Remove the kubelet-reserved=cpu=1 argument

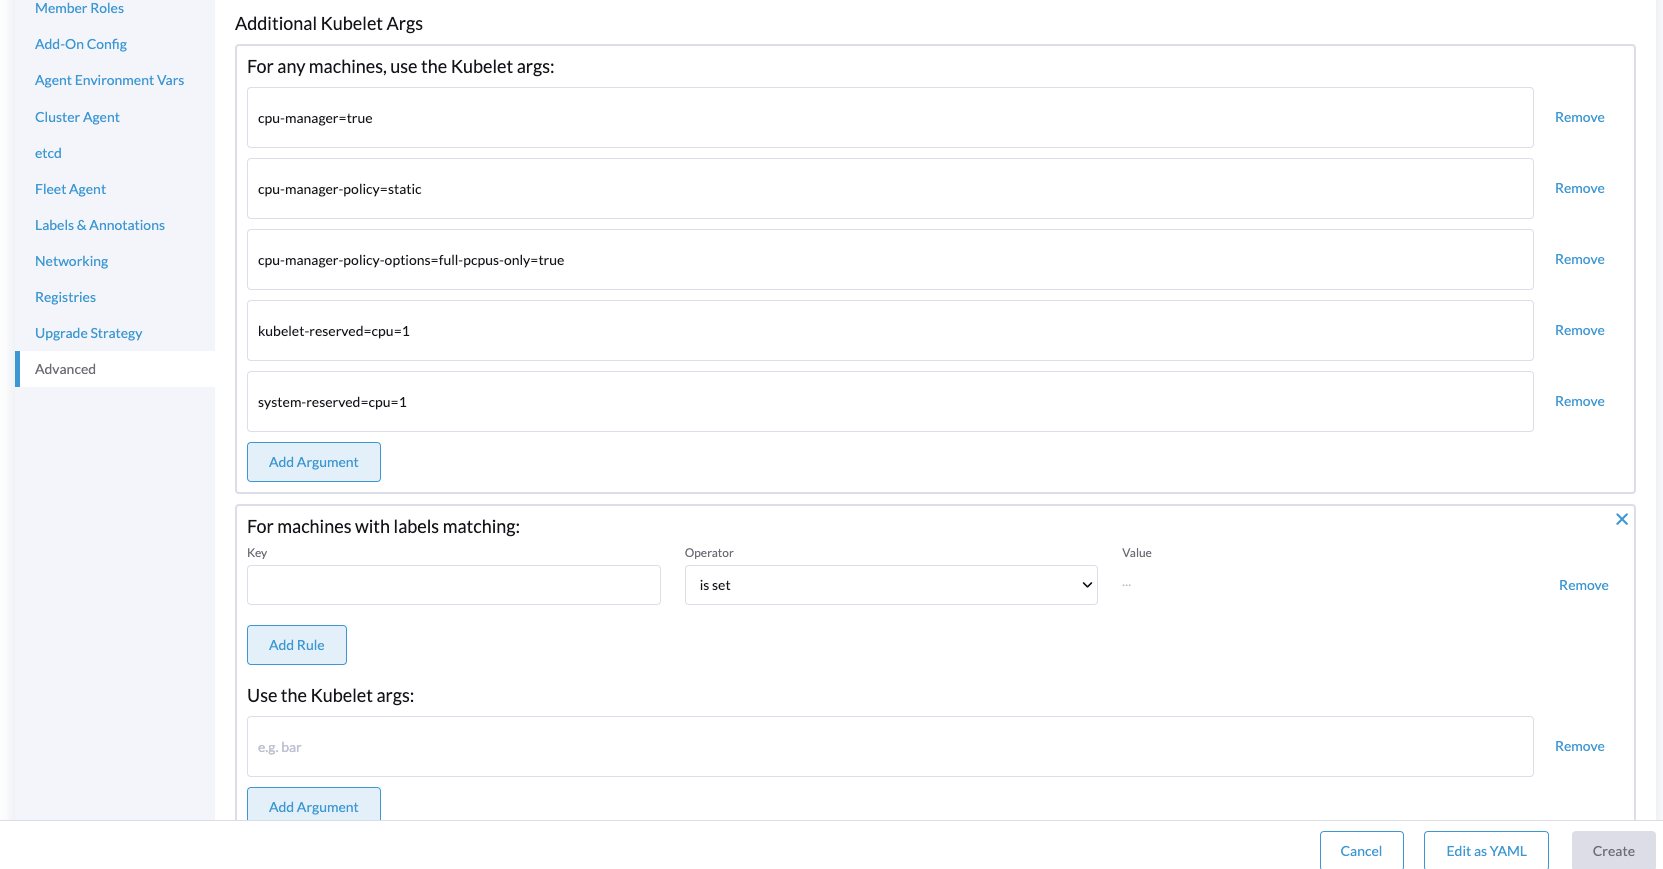tap(1579, 330)
